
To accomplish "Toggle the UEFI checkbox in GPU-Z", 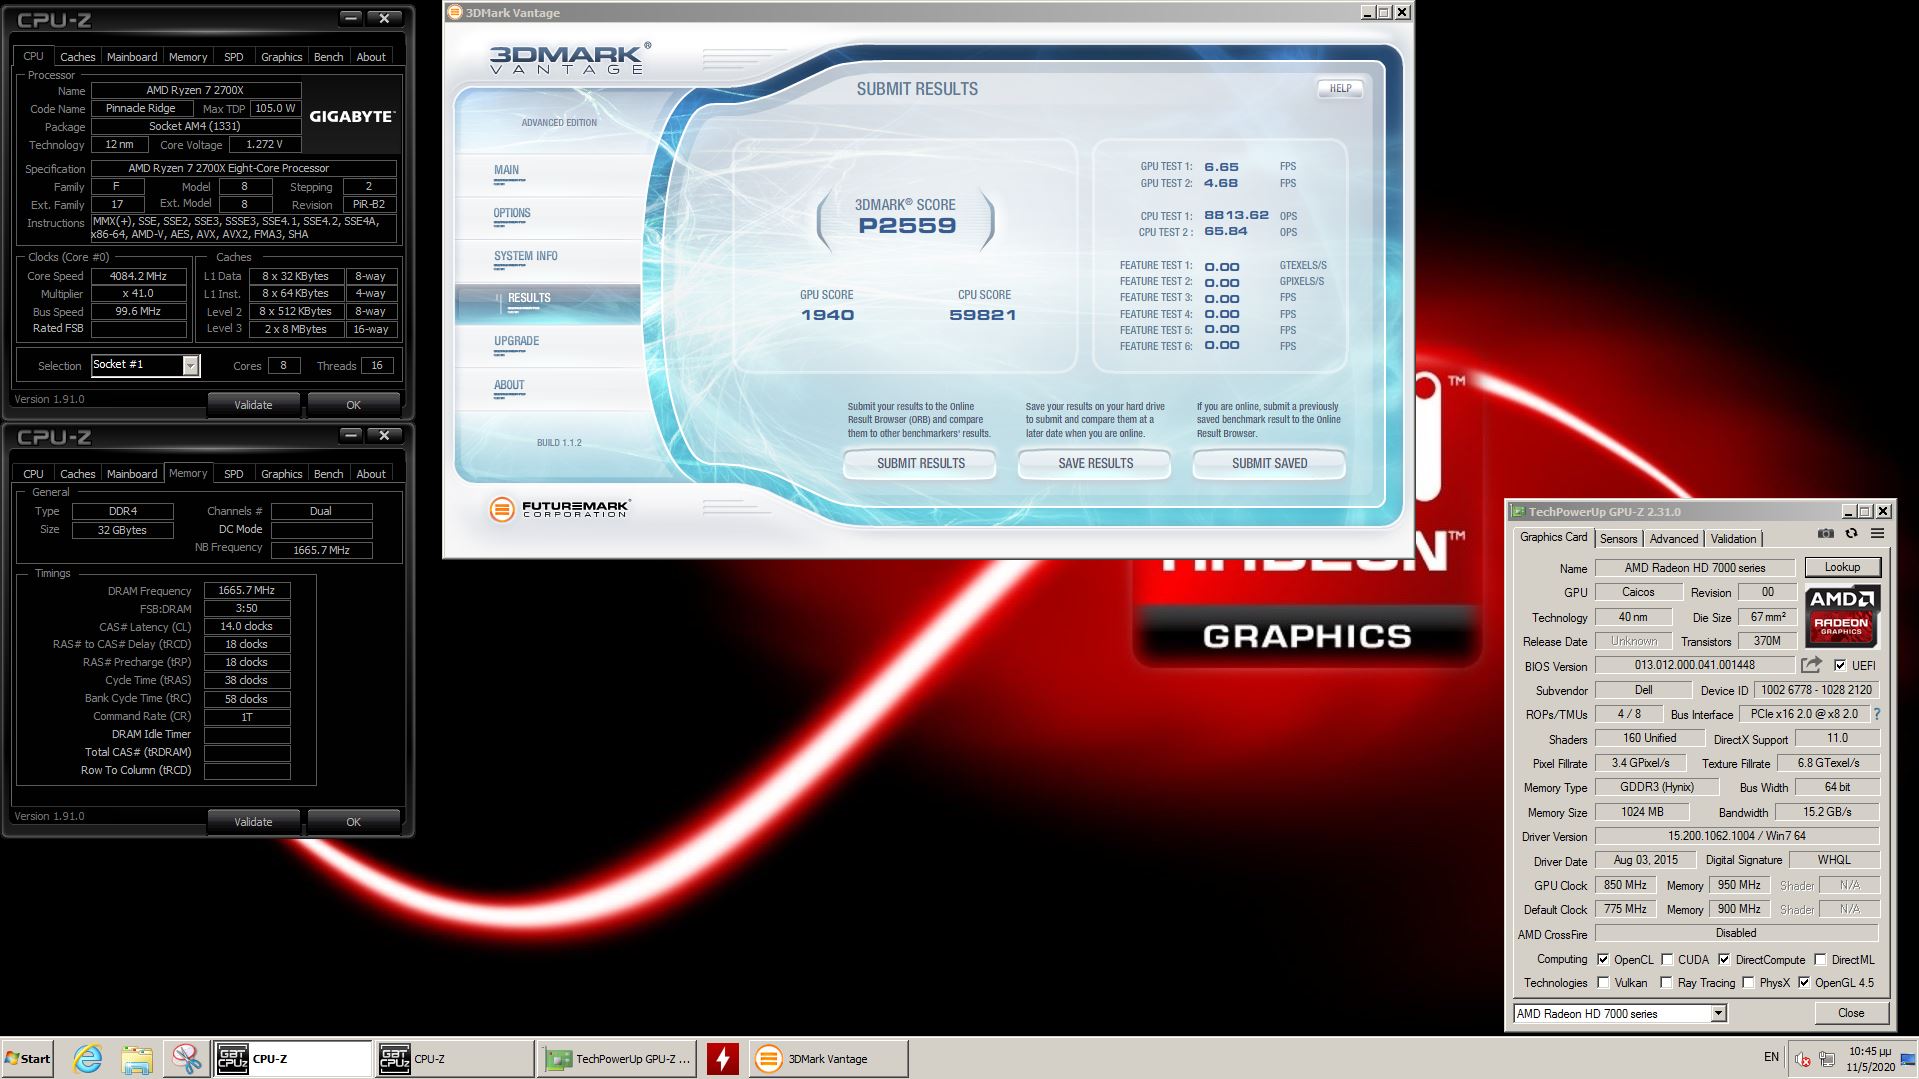I will [1840, 665].
